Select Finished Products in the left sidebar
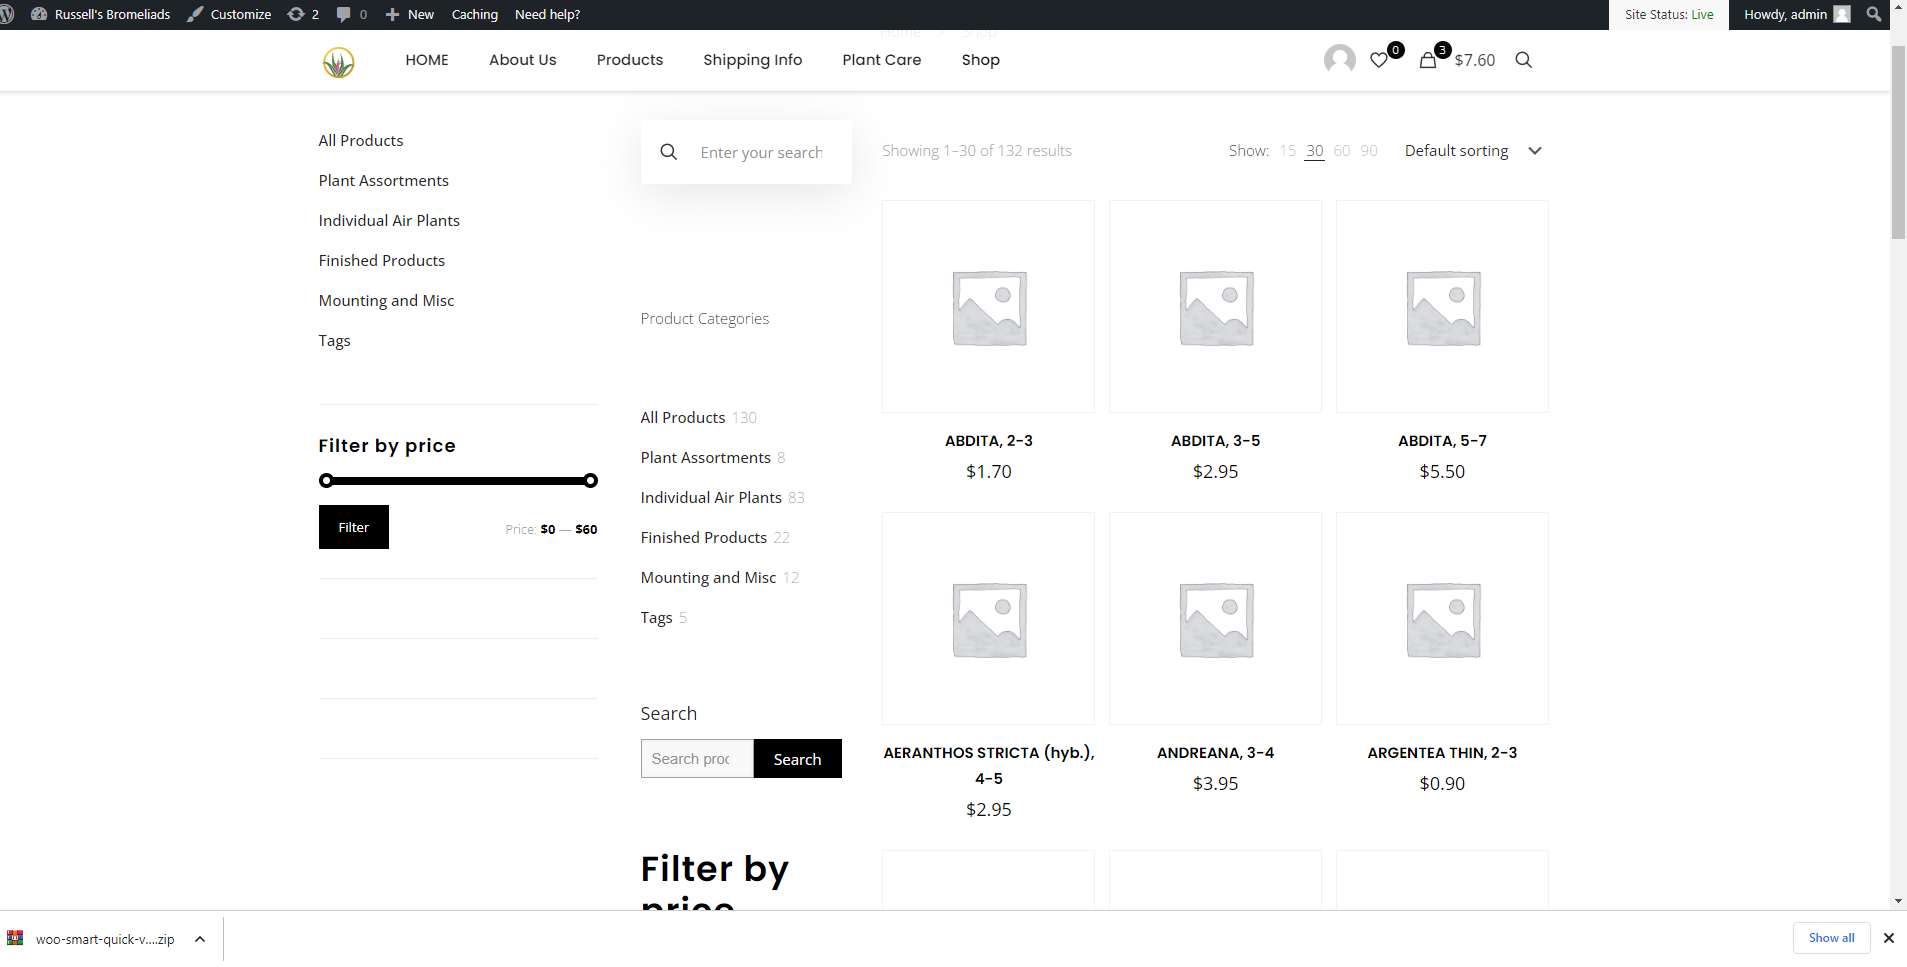This screenshot has height=967, width=1907. coord(382,261)
